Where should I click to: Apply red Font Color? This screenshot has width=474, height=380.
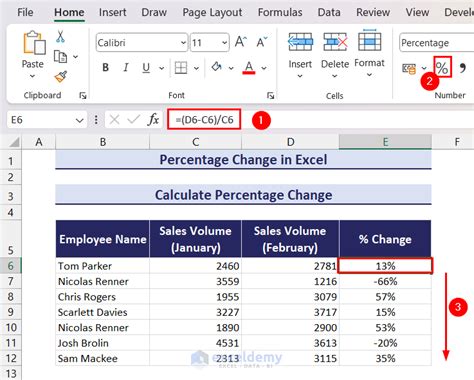[x=249, y=68]
